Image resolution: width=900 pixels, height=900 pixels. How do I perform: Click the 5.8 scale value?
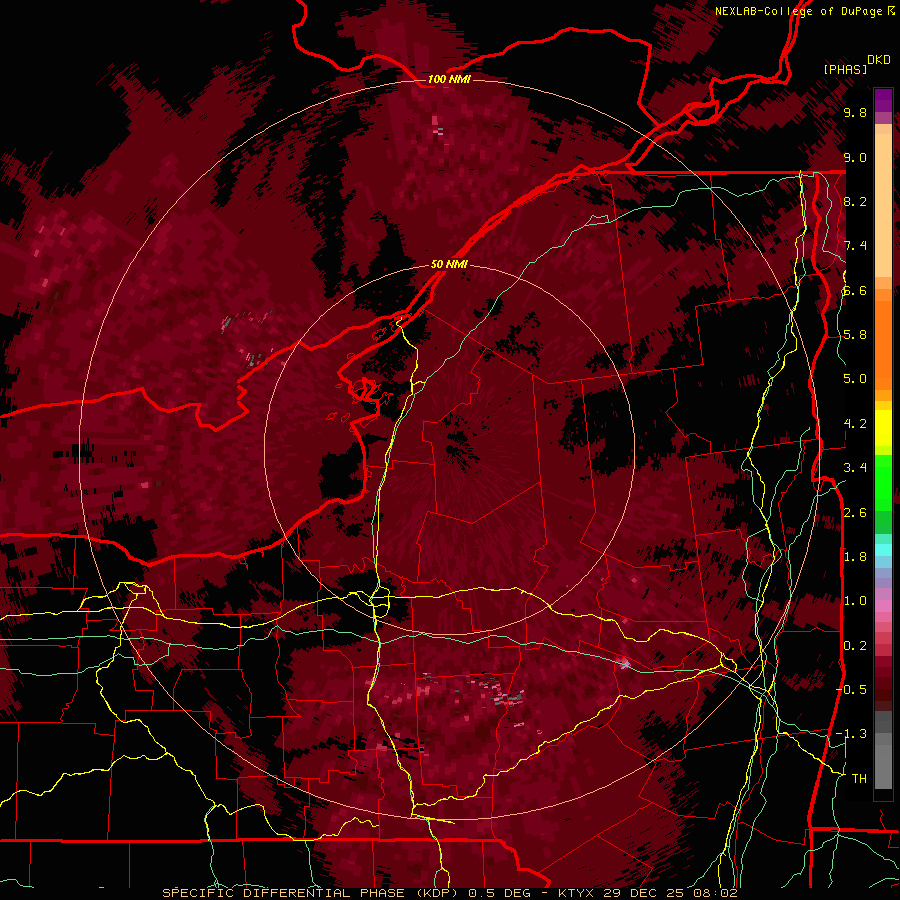pyautogui.click(x=855, y=335)
